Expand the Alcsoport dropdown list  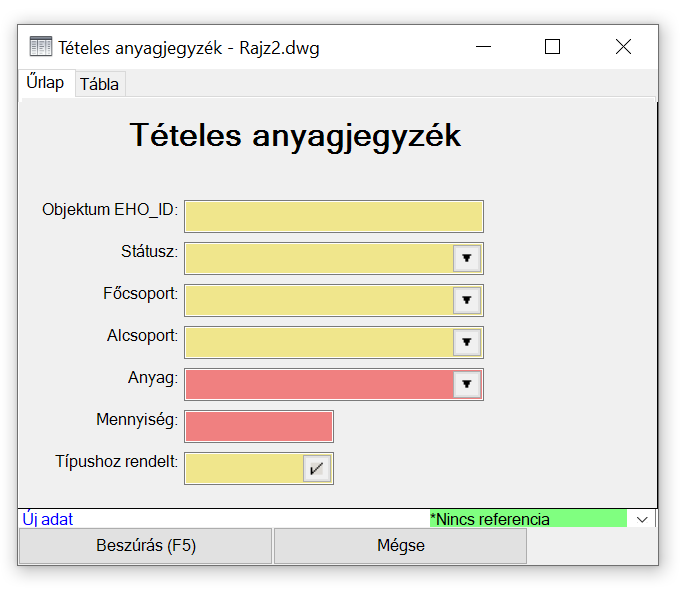coord(467,342)
